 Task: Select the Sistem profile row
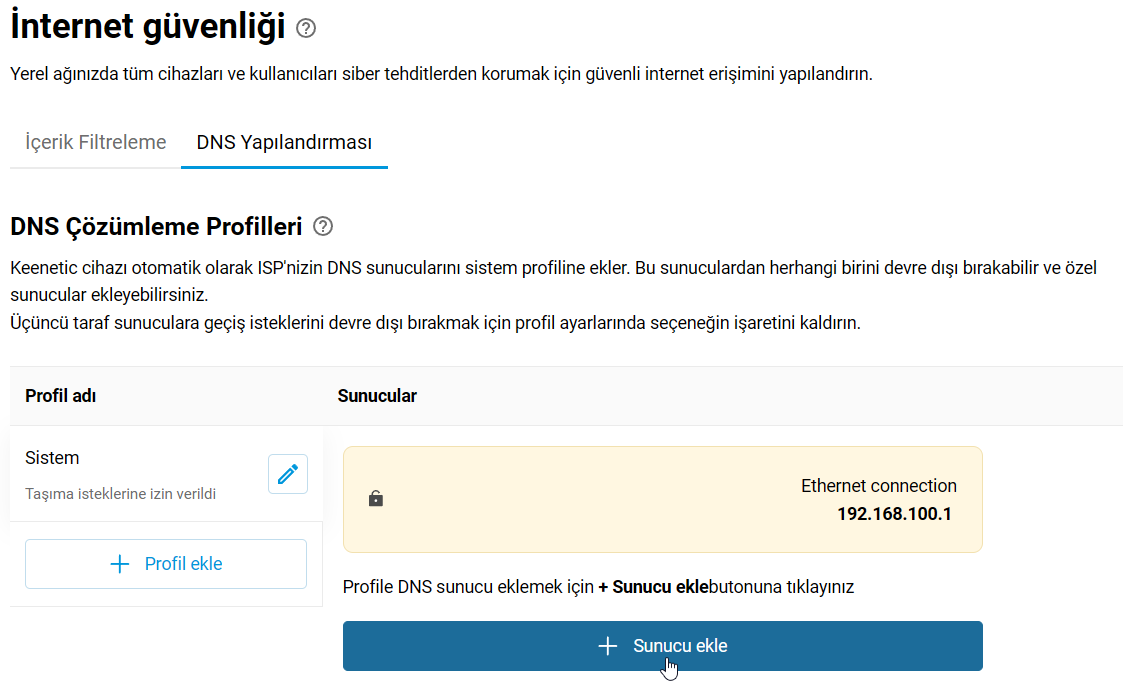click(166, 474)
